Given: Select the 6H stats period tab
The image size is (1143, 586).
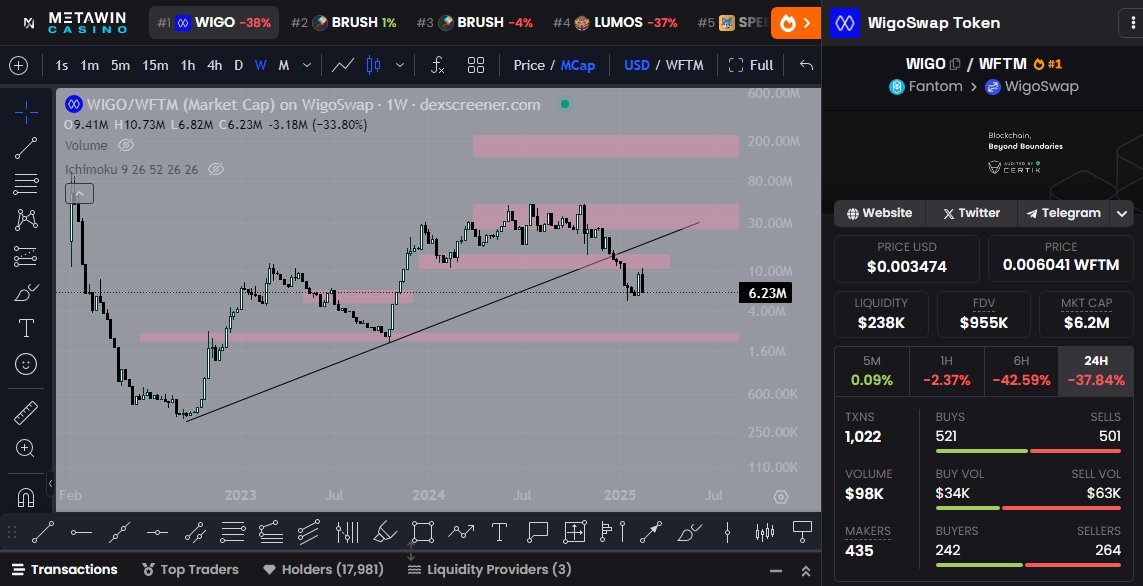Looking at the screenshot, I should pyautogui.click(x=1021, y=371).
